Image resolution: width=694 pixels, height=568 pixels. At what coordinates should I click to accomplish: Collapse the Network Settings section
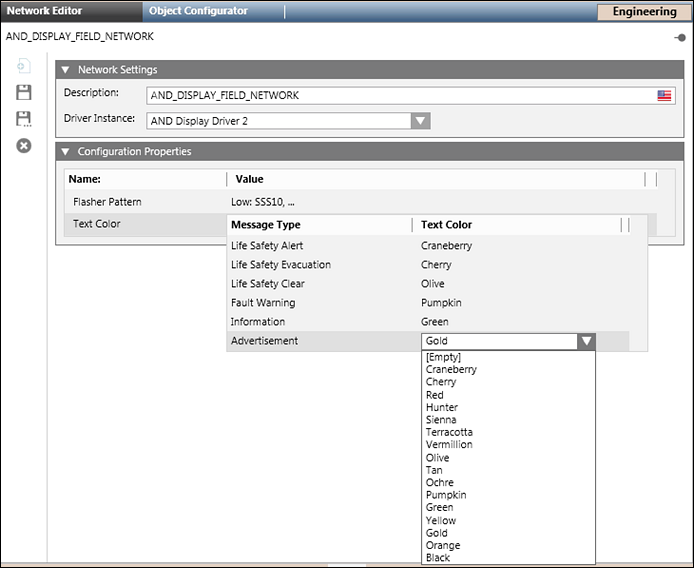point(66,70)
